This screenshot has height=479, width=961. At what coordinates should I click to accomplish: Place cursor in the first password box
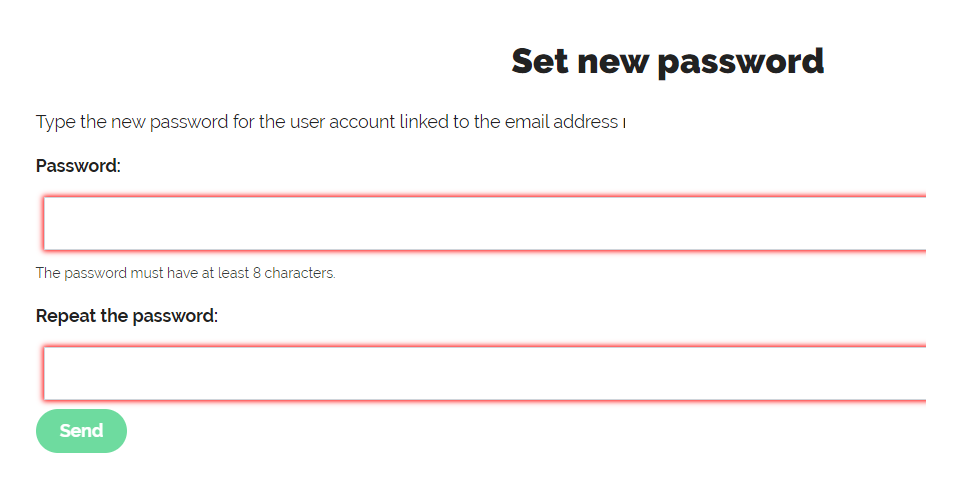click(485, 223)
